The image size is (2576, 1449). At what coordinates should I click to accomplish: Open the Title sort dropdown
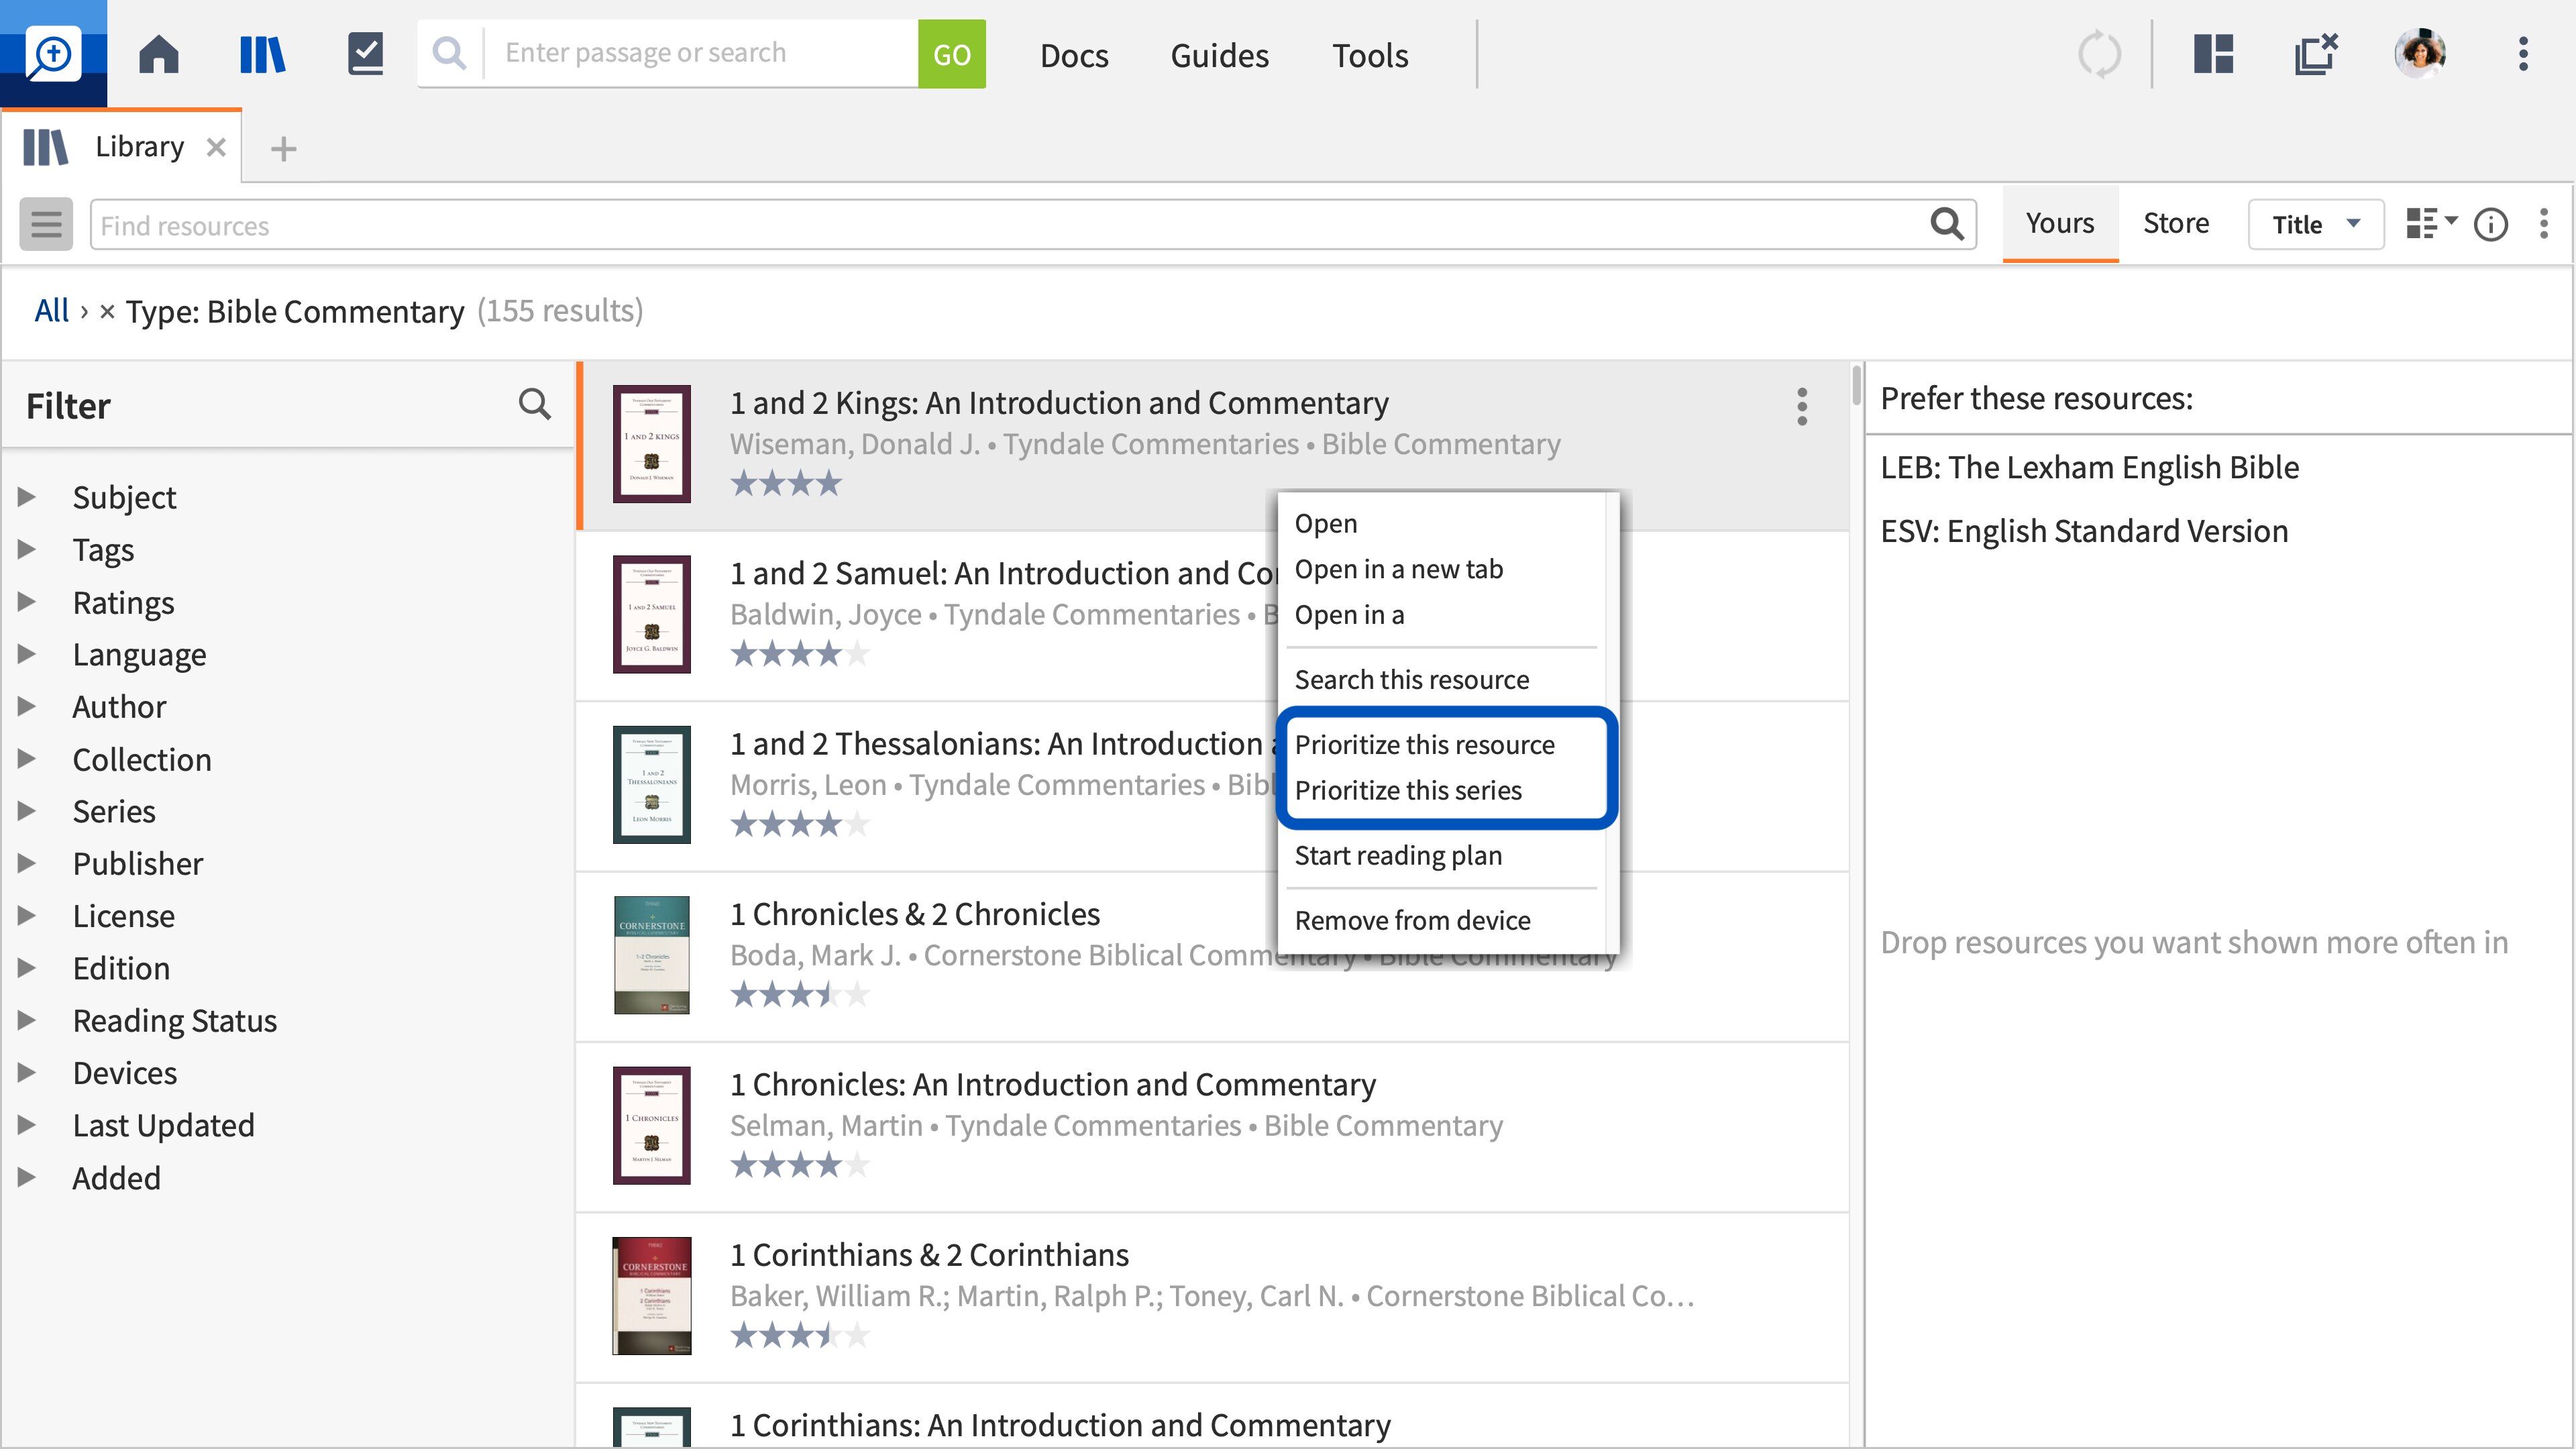[x=2316, y=224]
